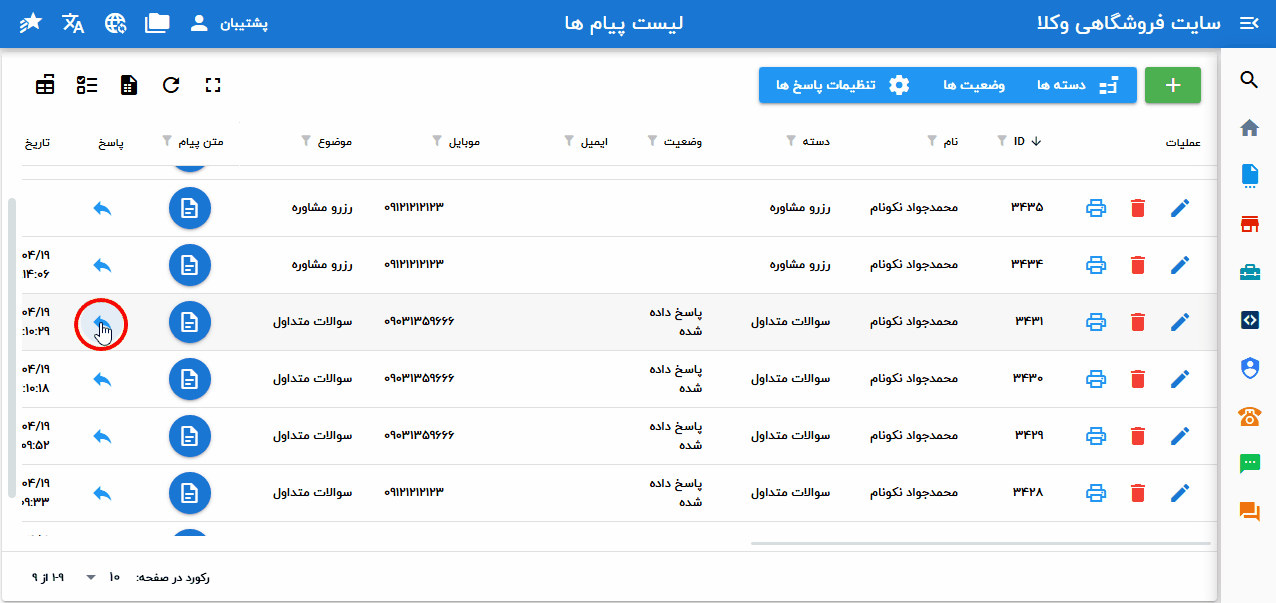This screenshot has height=603, width=1276.
Task: Open the search icon in sidebar
Action: pyautogui.click(x=1248, y=80)
